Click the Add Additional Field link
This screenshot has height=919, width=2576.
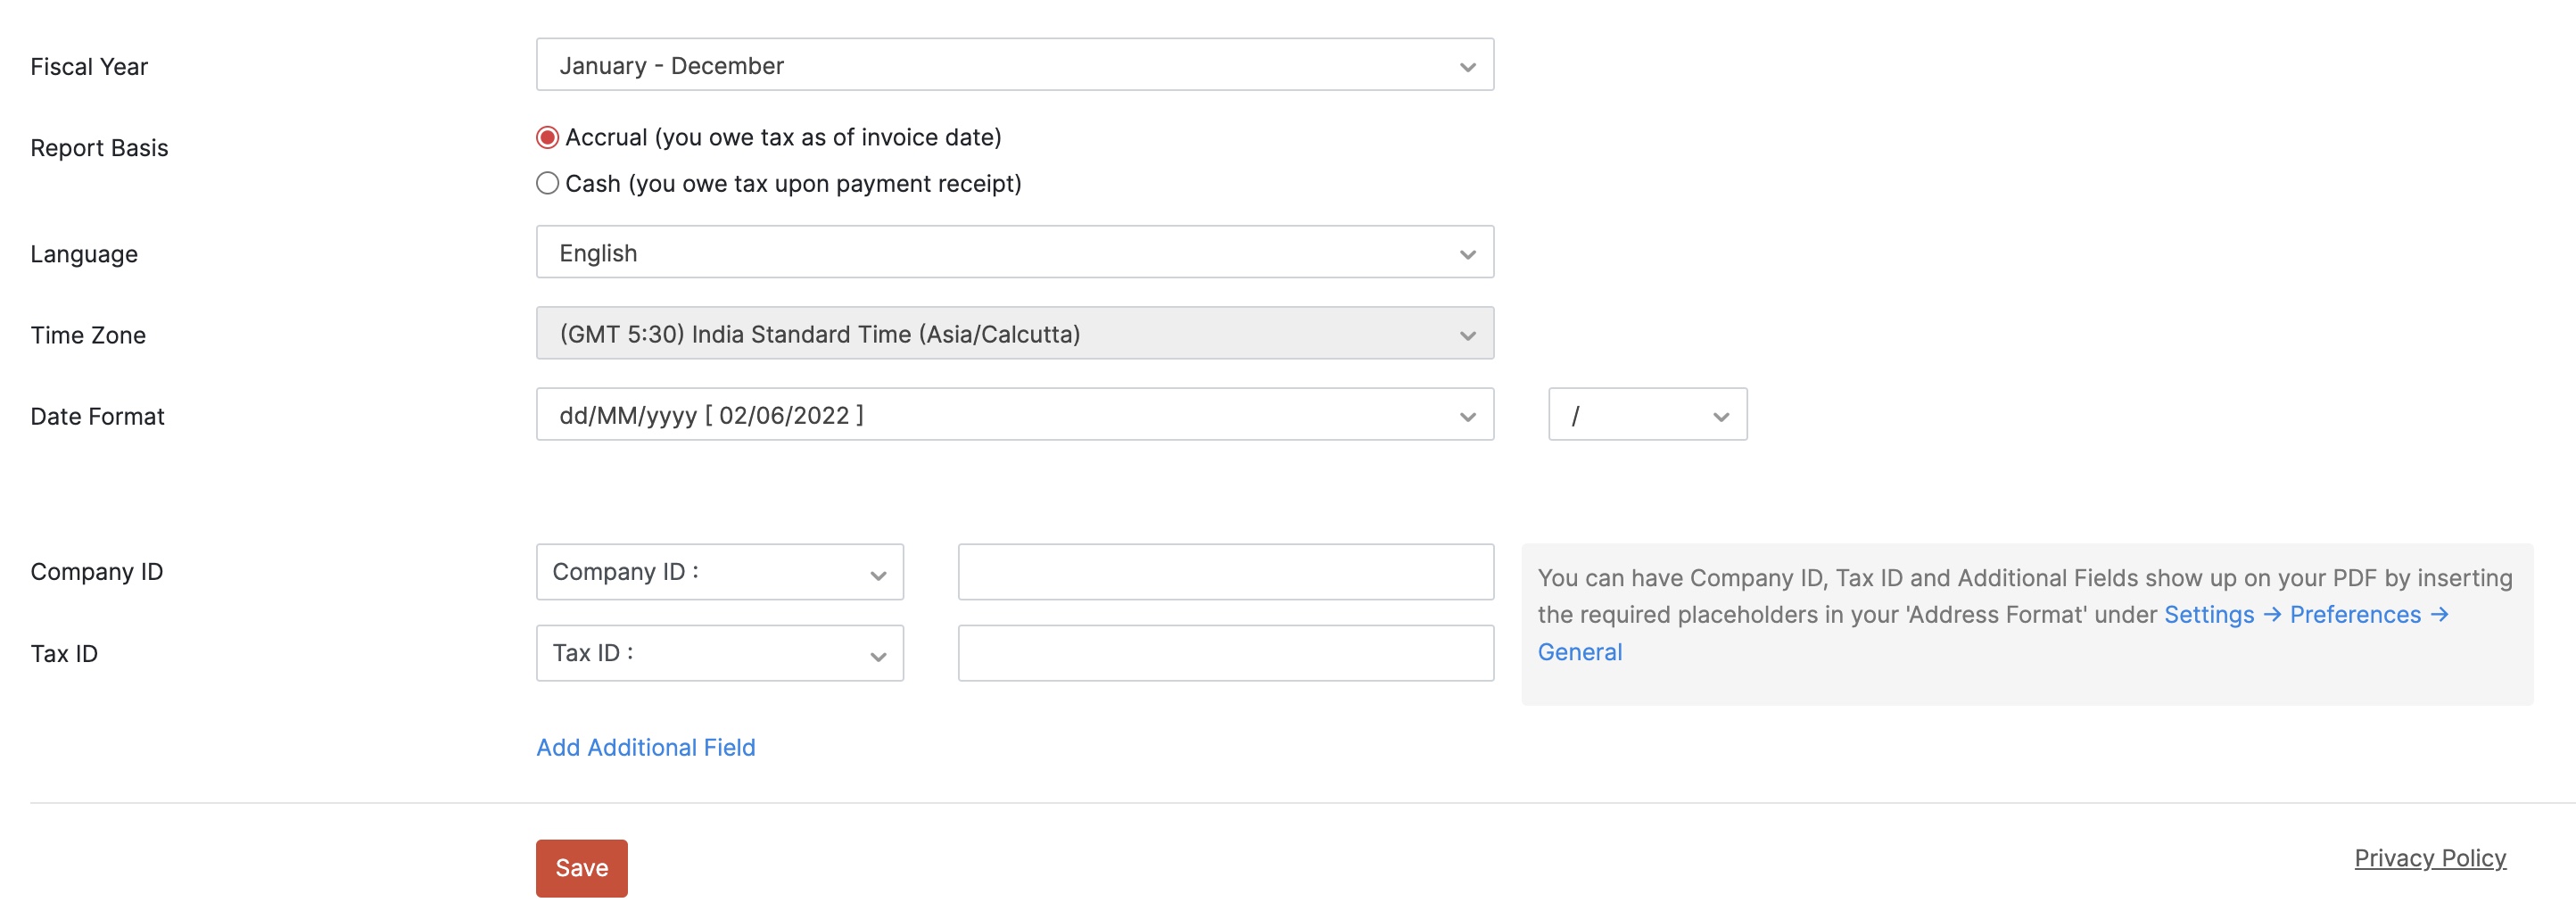click(x=645, y=747)
